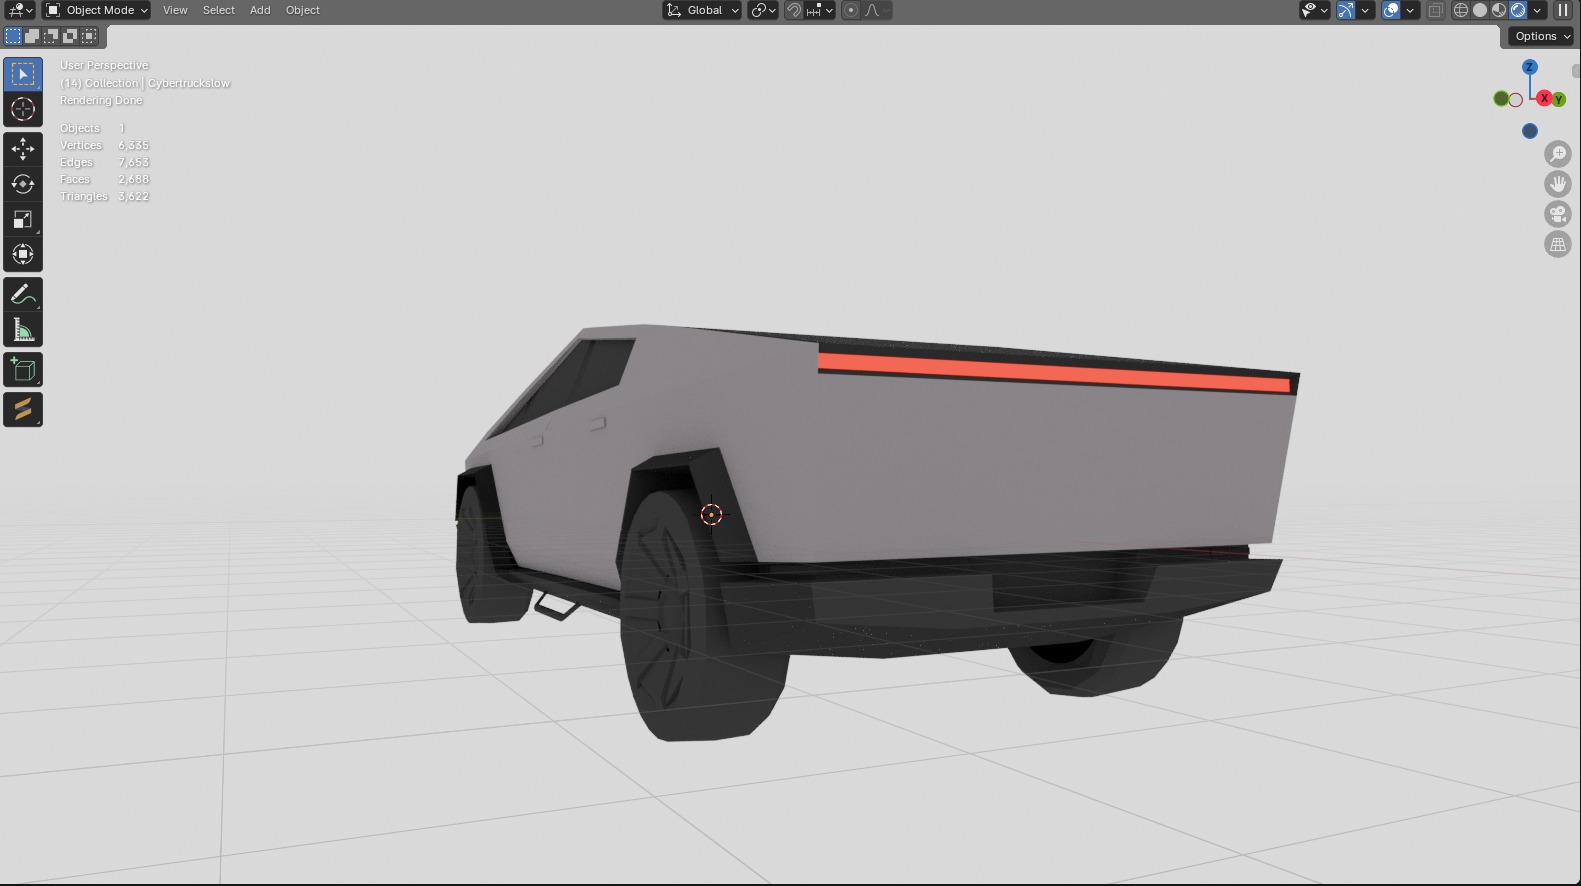
Task: Select the Select Box tool
Action: pos(23,74)
